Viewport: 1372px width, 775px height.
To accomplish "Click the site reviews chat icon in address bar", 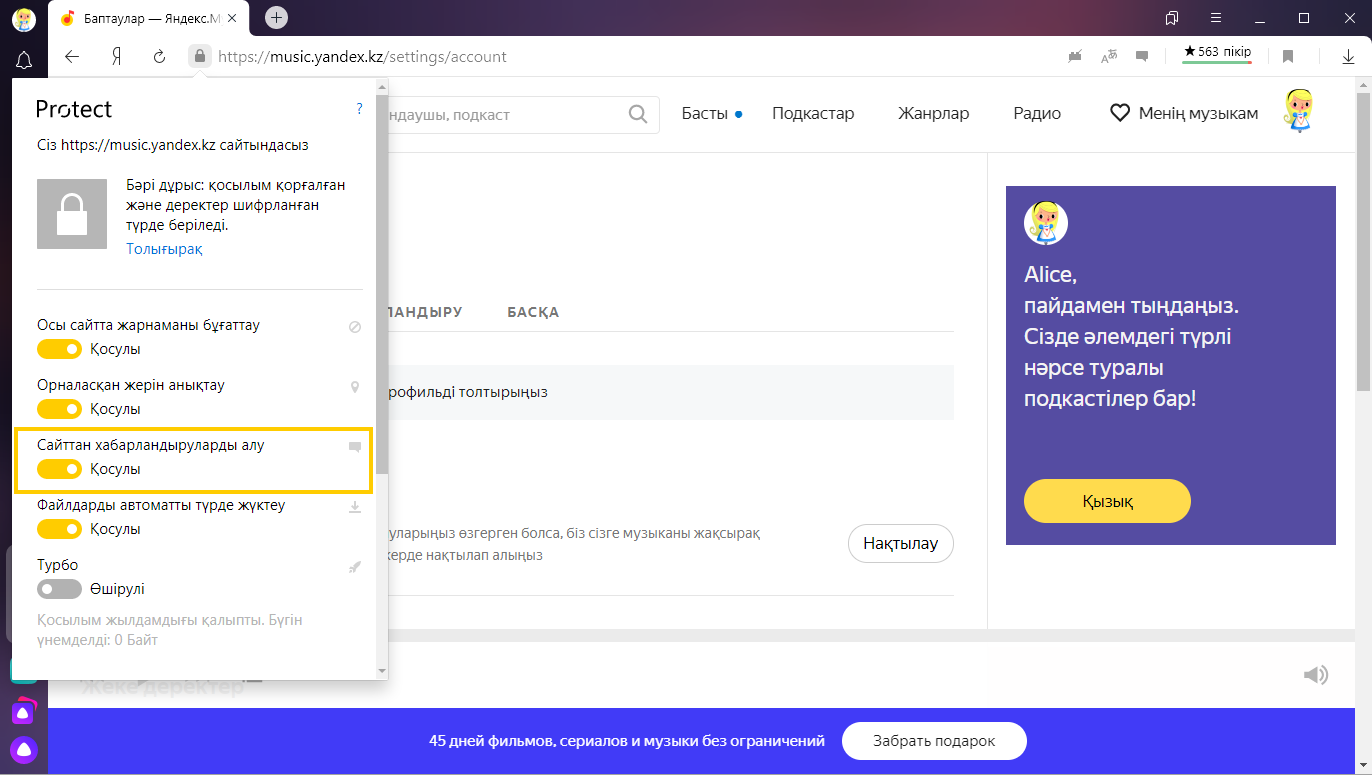I will pos(1142,57).
